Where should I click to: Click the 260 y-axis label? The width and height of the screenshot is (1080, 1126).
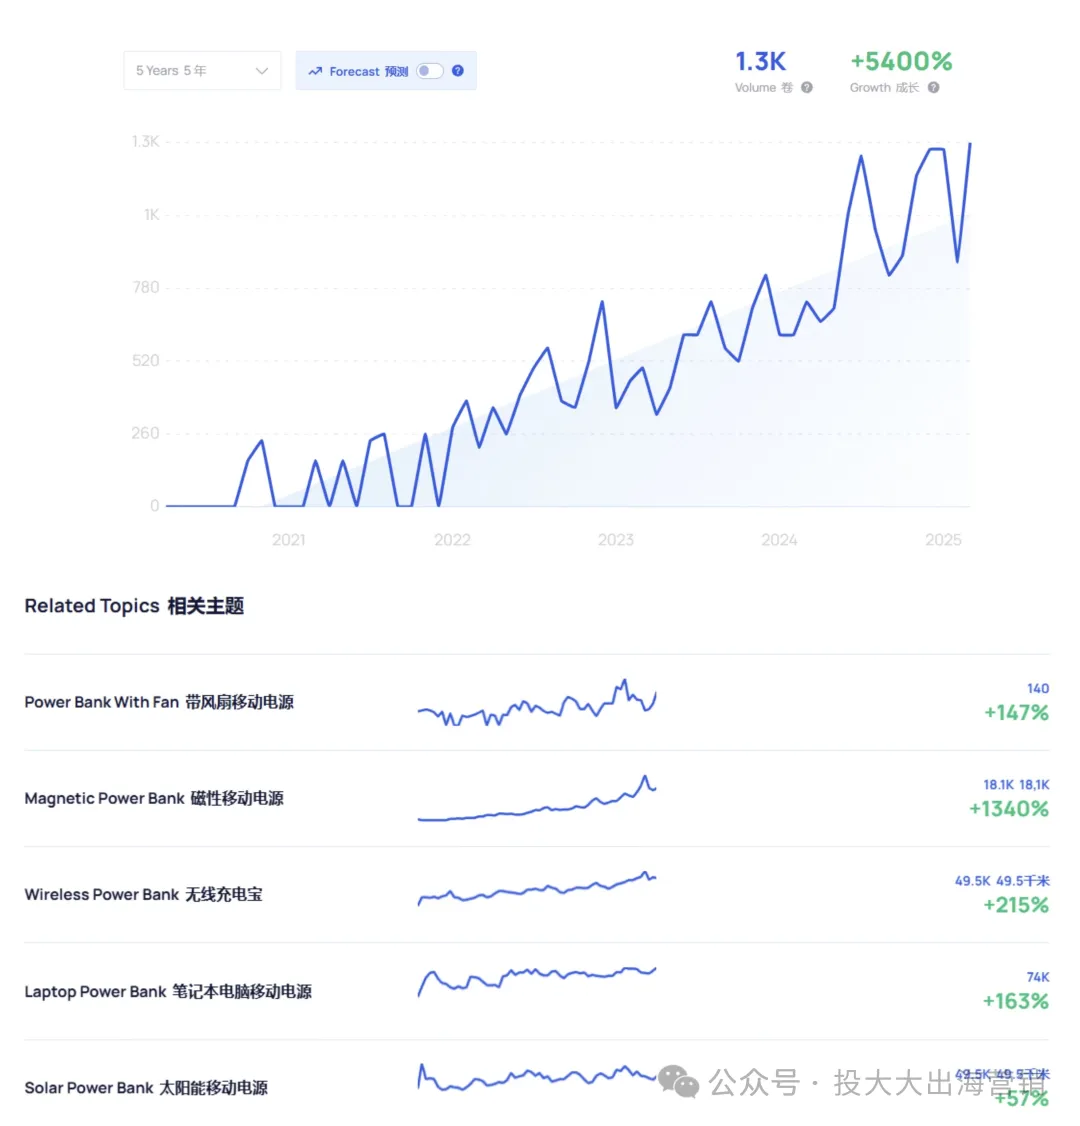click(146, 433)
